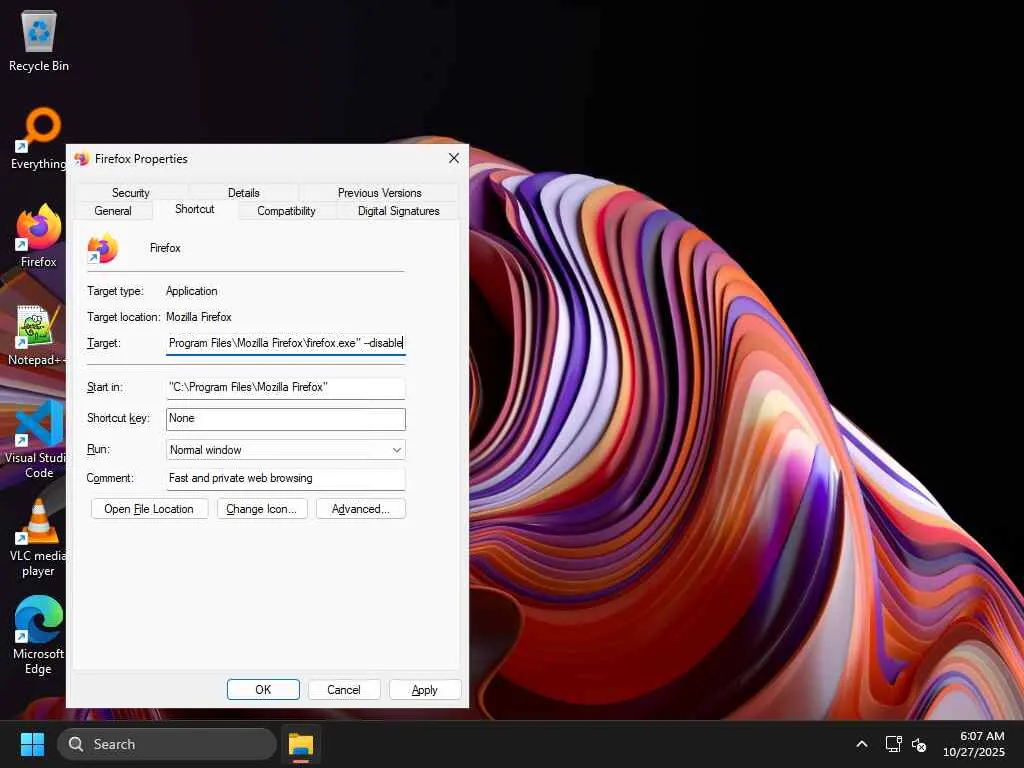Open the Compatibility tab
Screen dimensions: 1024x768
(286, 211)
